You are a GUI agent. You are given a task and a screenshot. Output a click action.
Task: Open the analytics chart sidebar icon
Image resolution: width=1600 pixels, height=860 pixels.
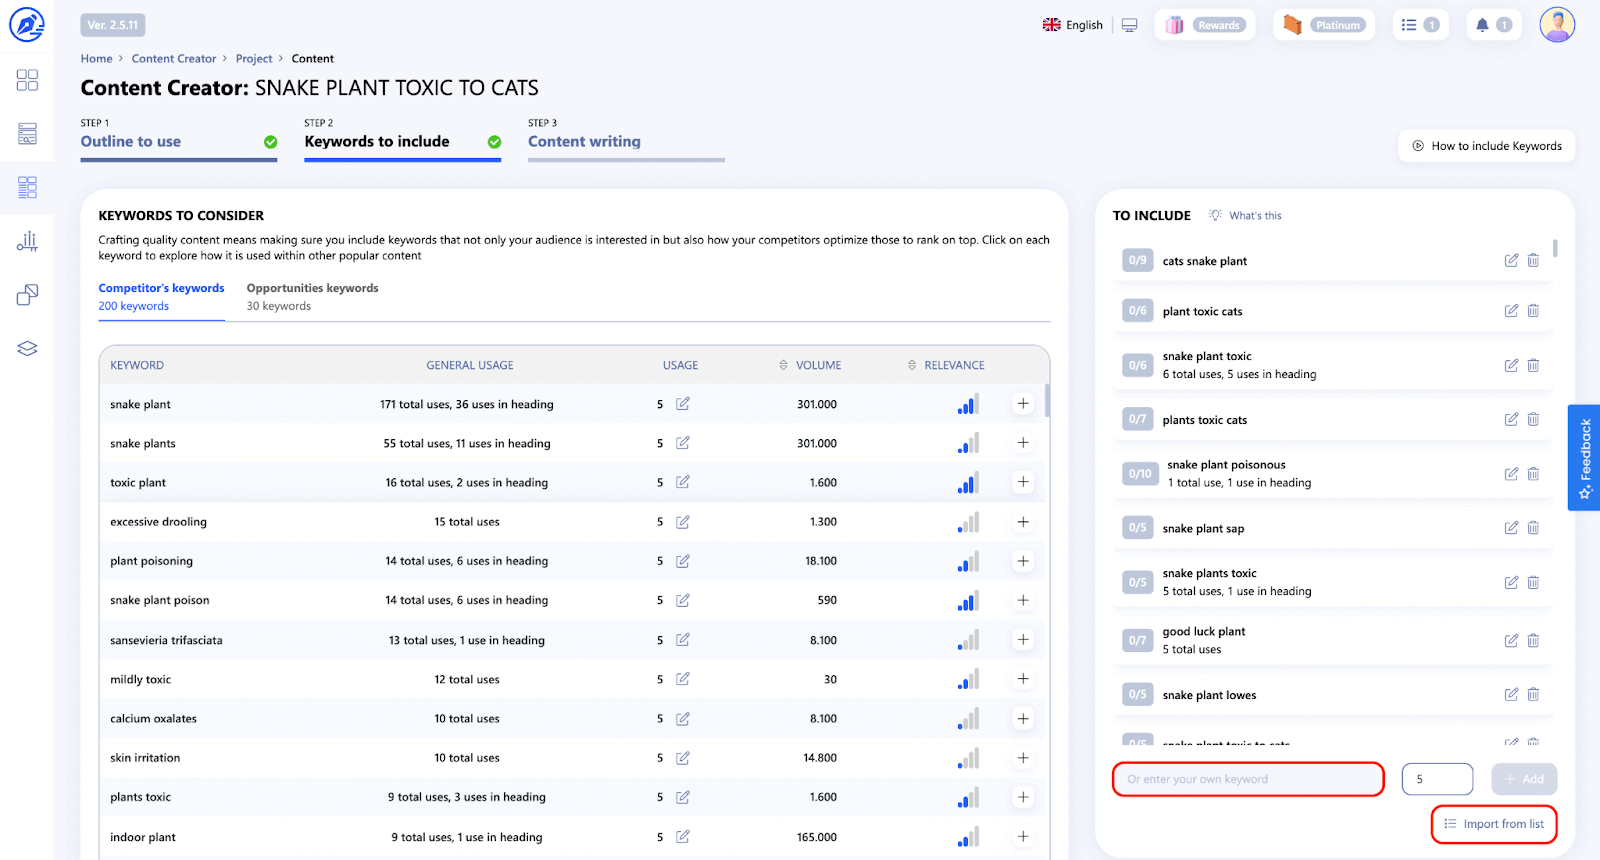[27, 241]
